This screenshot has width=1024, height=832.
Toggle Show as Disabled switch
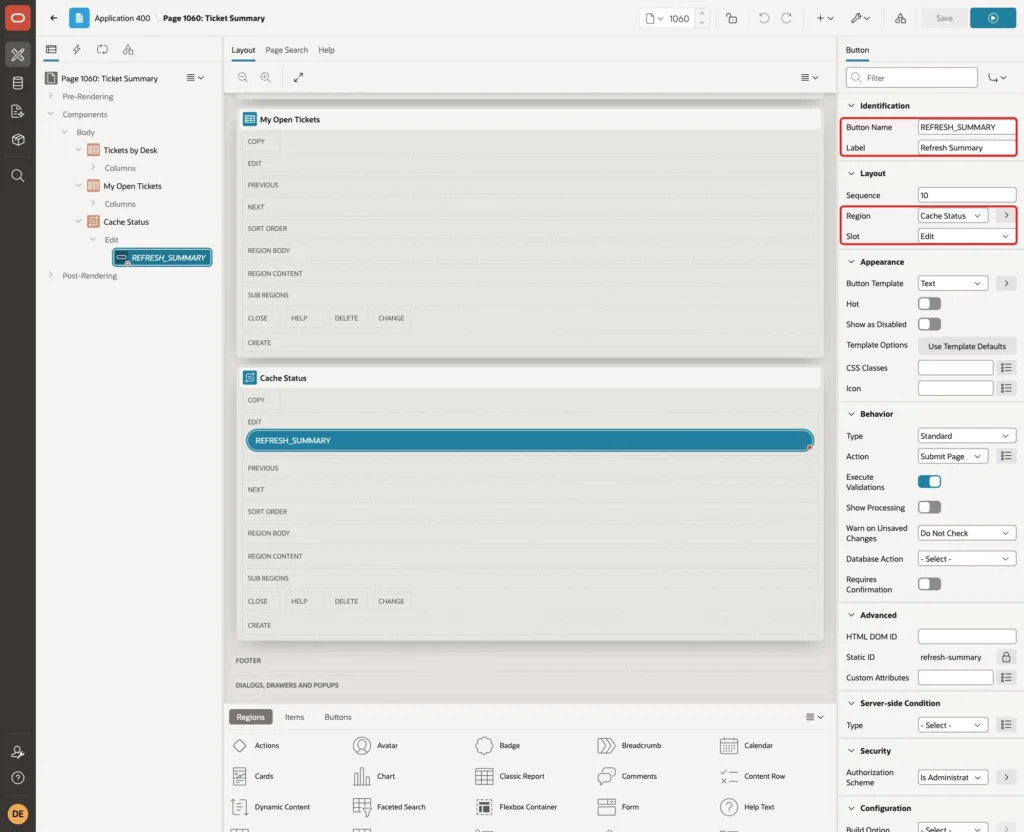pyautogui.click(x=929, y=324)
